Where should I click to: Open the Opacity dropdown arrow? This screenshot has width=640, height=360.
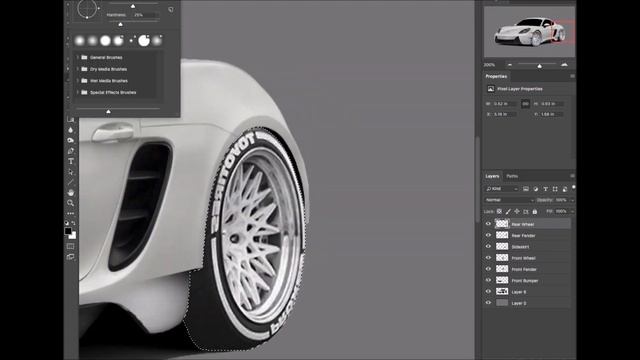(x=572, y=200)
